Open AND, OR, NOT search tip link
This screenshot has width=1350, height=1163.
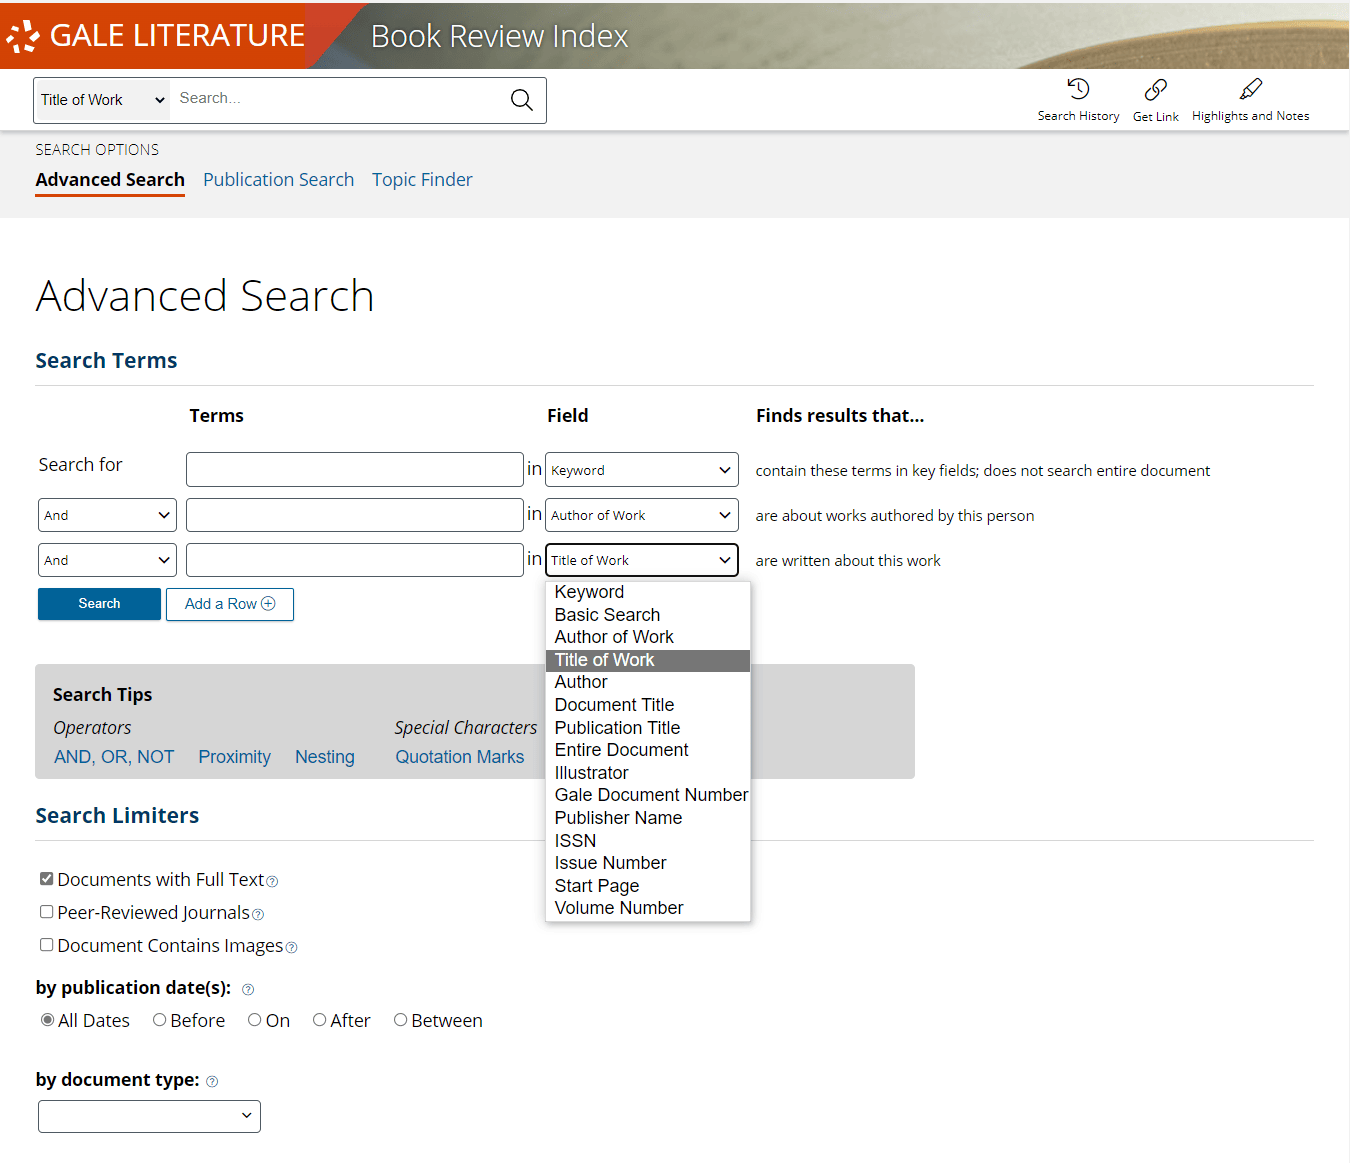tap(114, 757)
